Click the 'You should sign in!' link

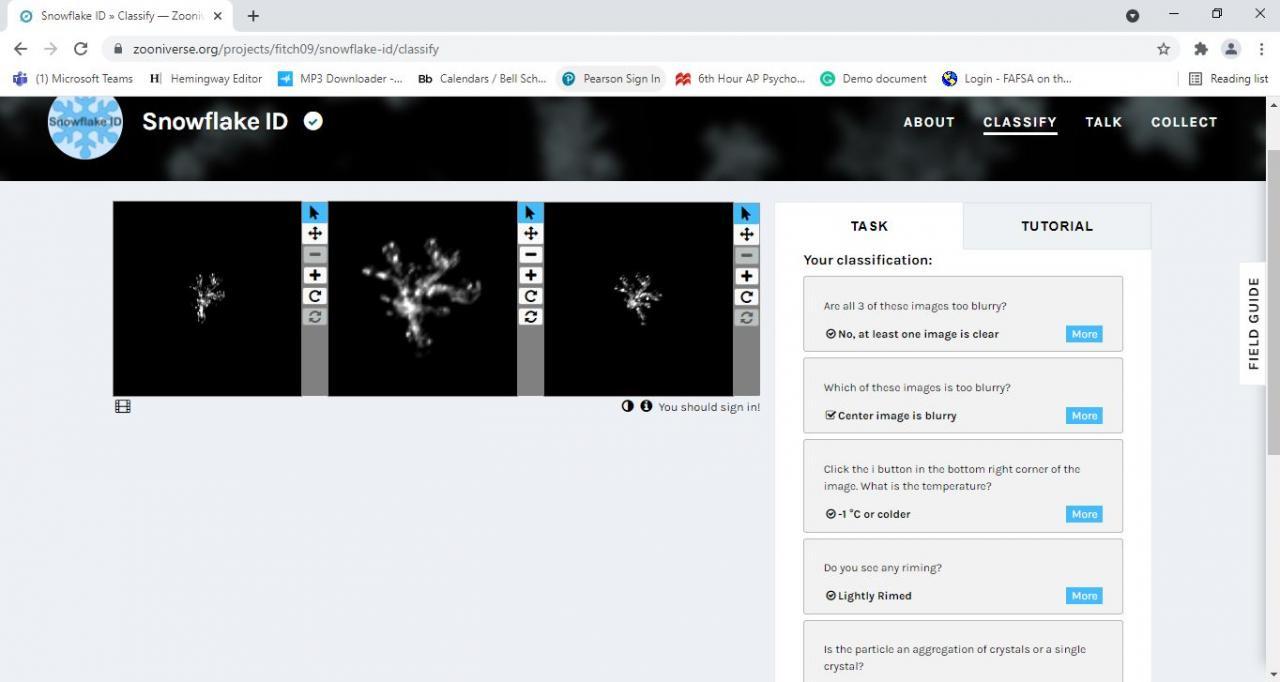(709, 407)
